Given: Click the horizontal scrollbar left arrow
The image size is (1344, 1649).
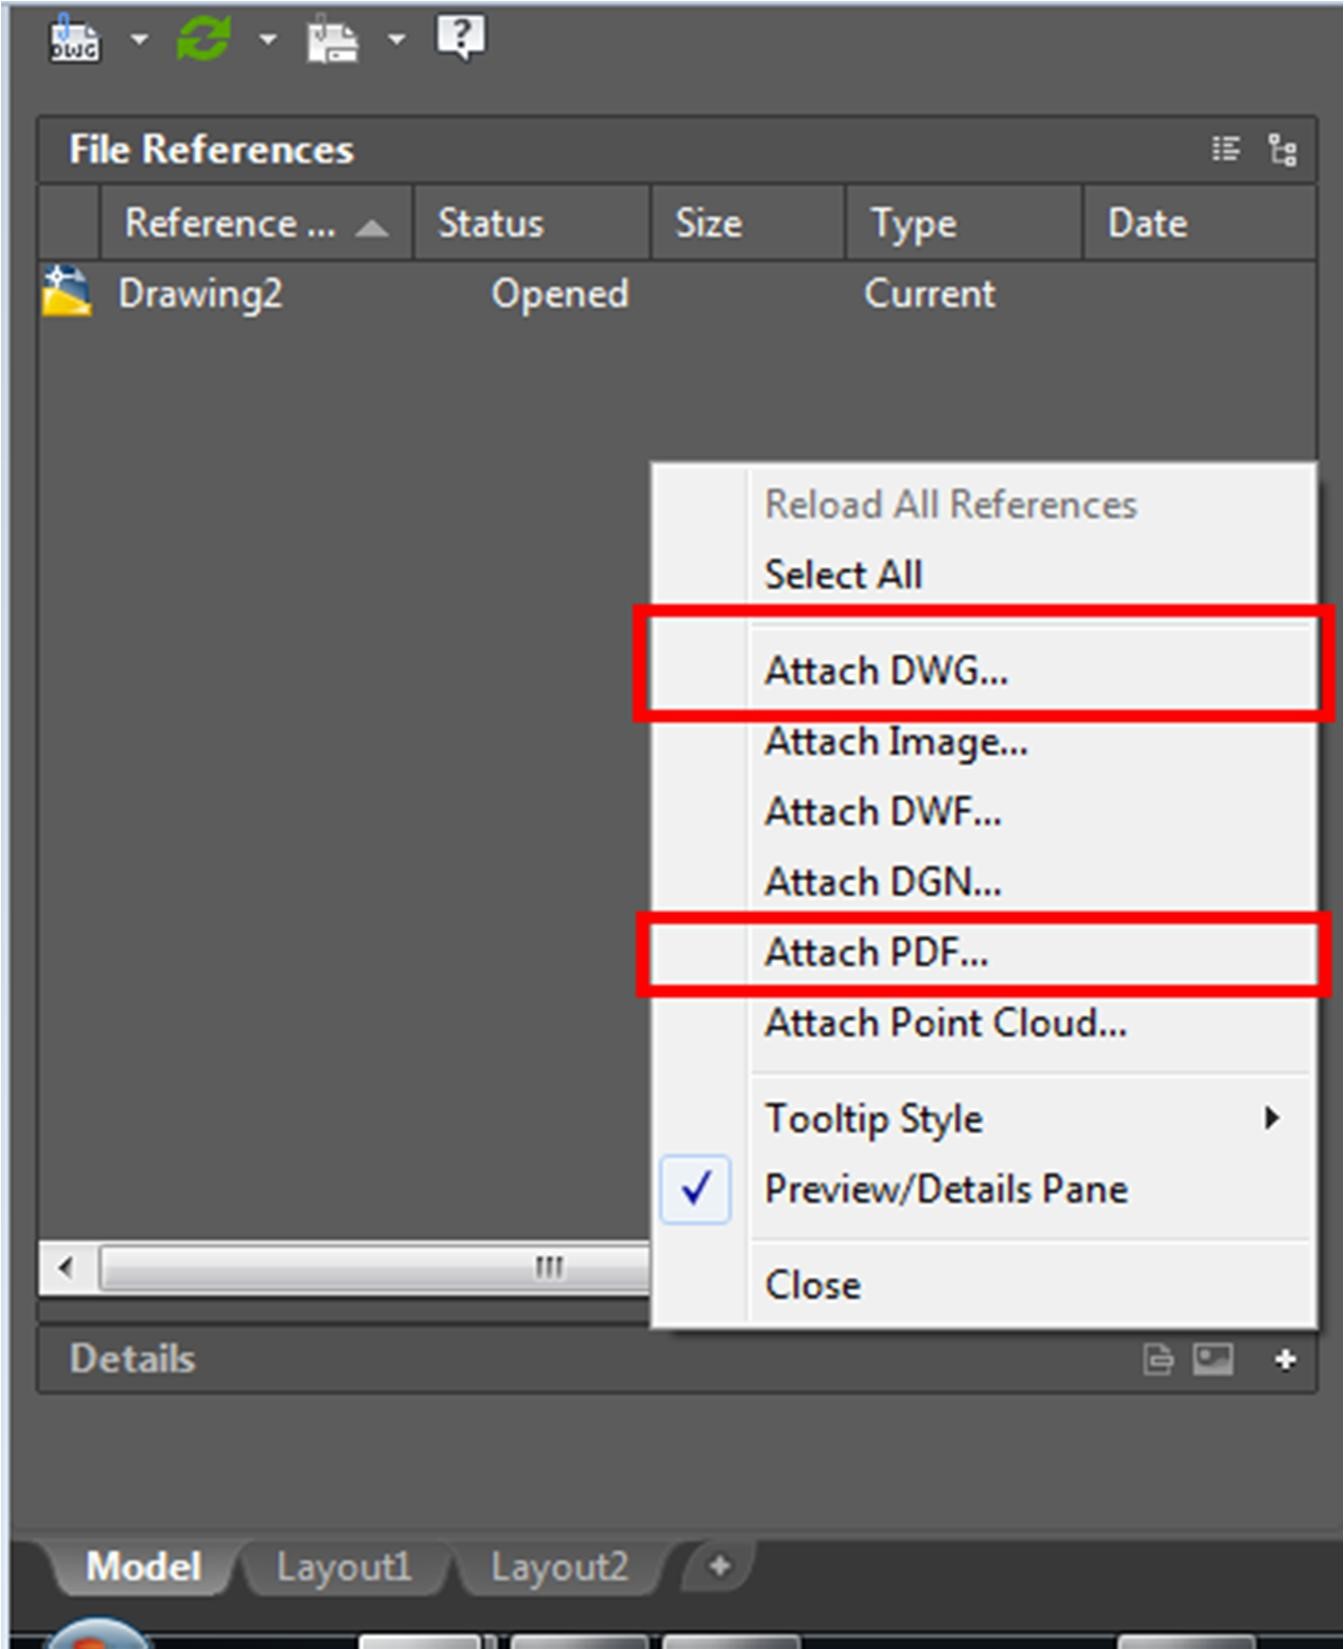Looking at the screenshot, I should tap(66, 1268).
